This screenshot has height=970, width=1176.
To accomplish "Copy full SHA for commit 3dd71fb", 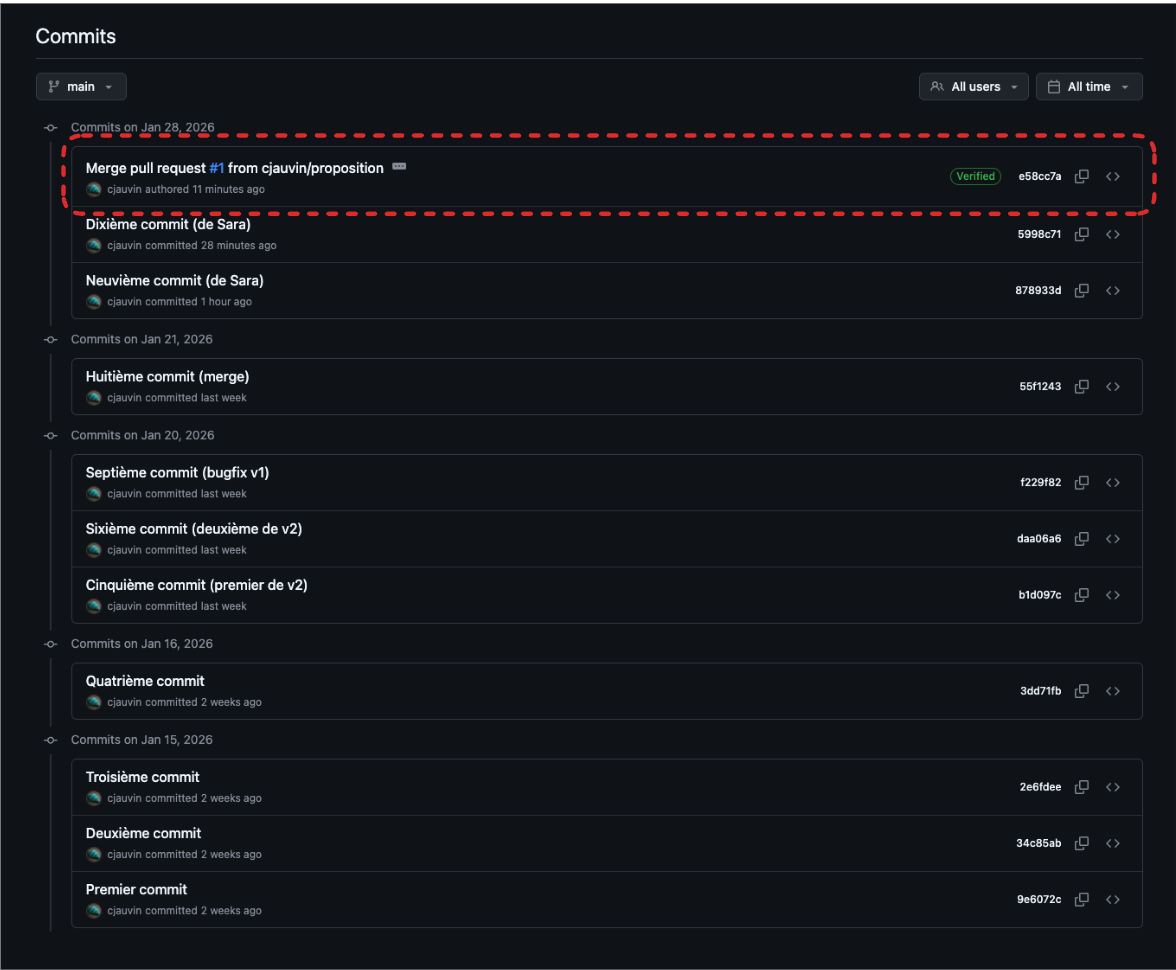I will click(x=1081, y=691).
